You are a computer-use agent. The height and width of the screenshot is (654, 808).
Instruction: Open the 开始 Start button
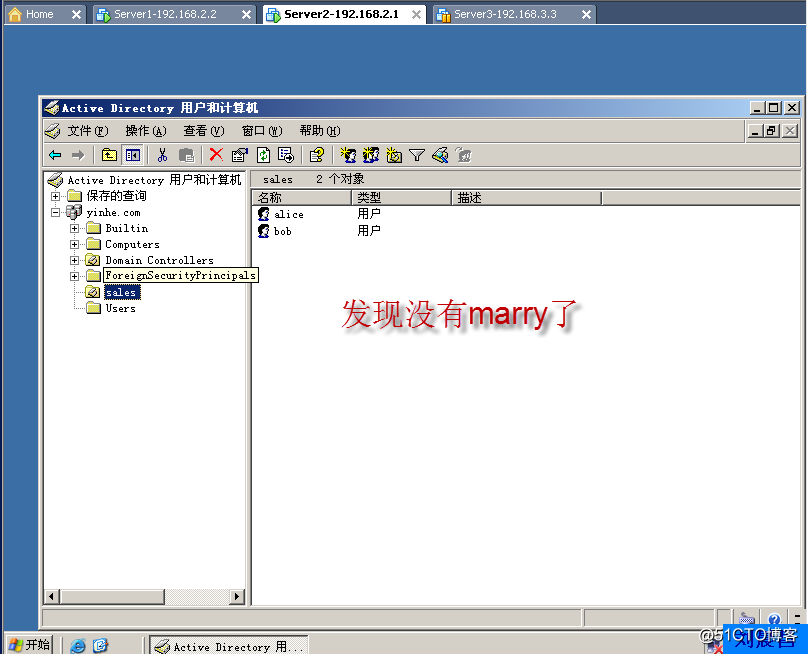click(x=30, y=645)
